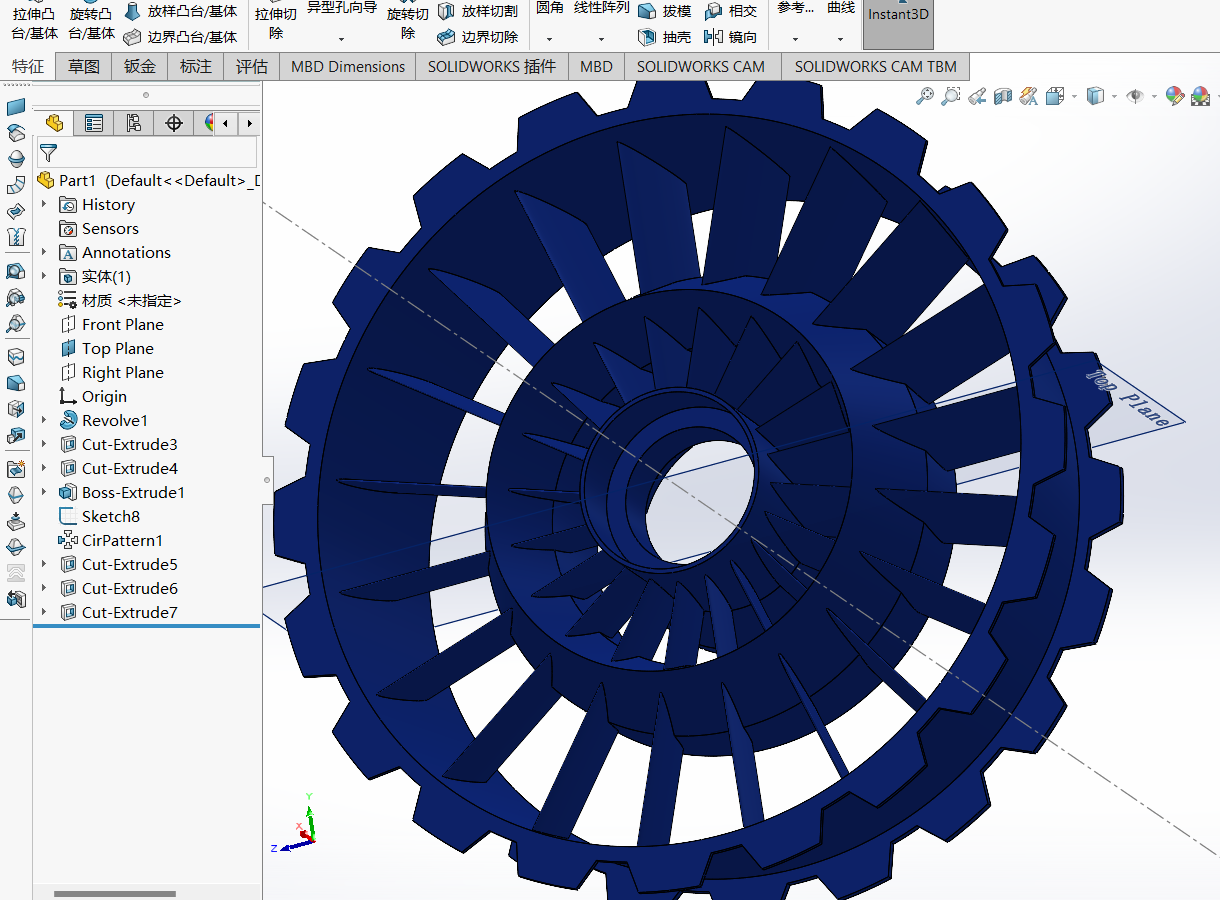Open the ConfigurationManager tab icon

click(x=134, y=123)
